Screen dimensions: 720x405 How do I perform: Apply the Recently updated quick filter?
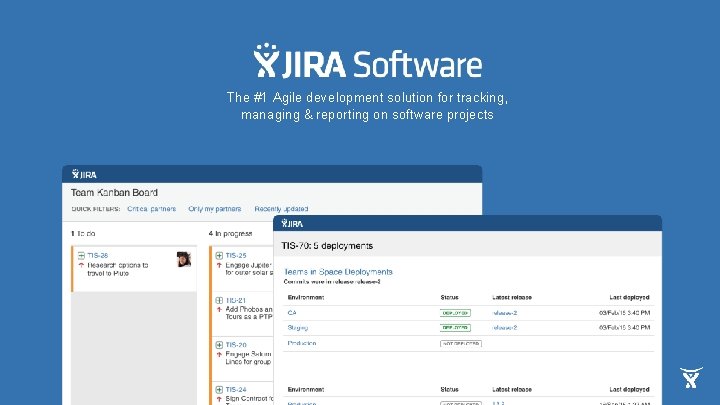click(281, 209)
